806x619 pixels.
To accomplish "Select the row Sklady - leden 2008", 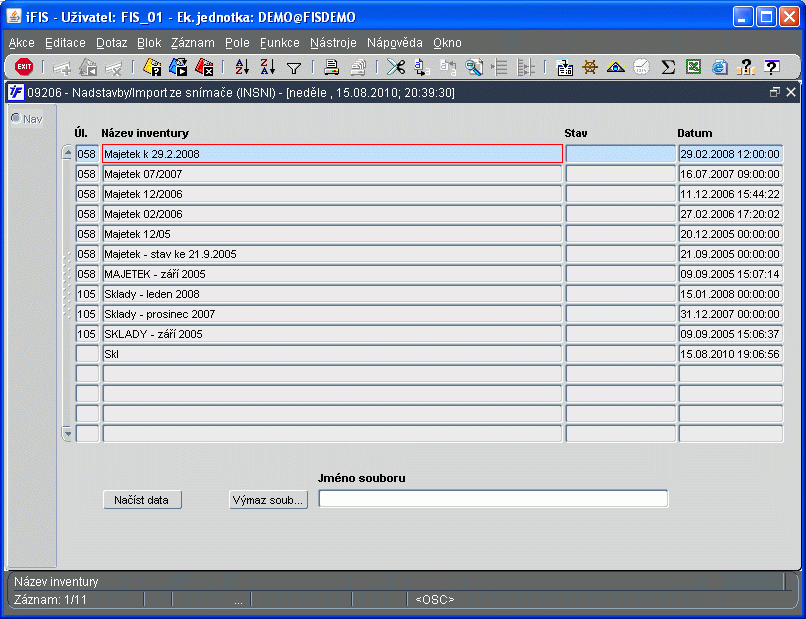I will click(x=332, y=294).
